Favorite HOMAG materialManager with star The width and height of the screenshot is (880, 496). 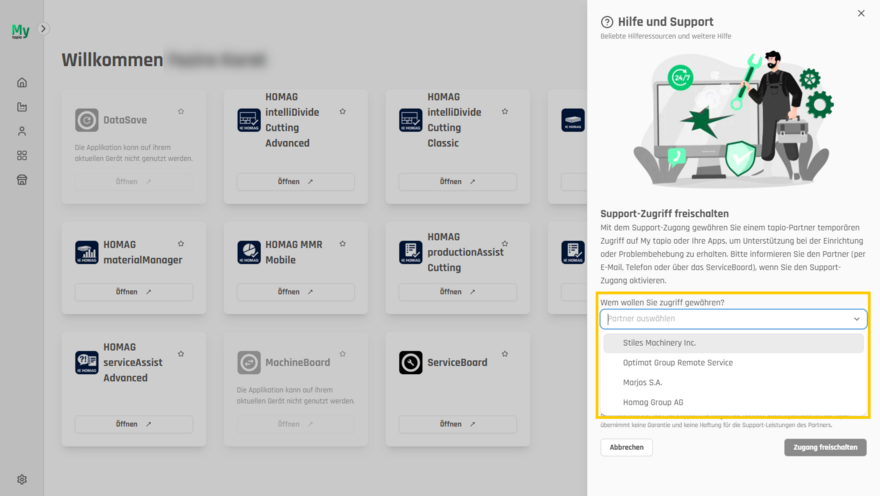[x=181, y=244]
